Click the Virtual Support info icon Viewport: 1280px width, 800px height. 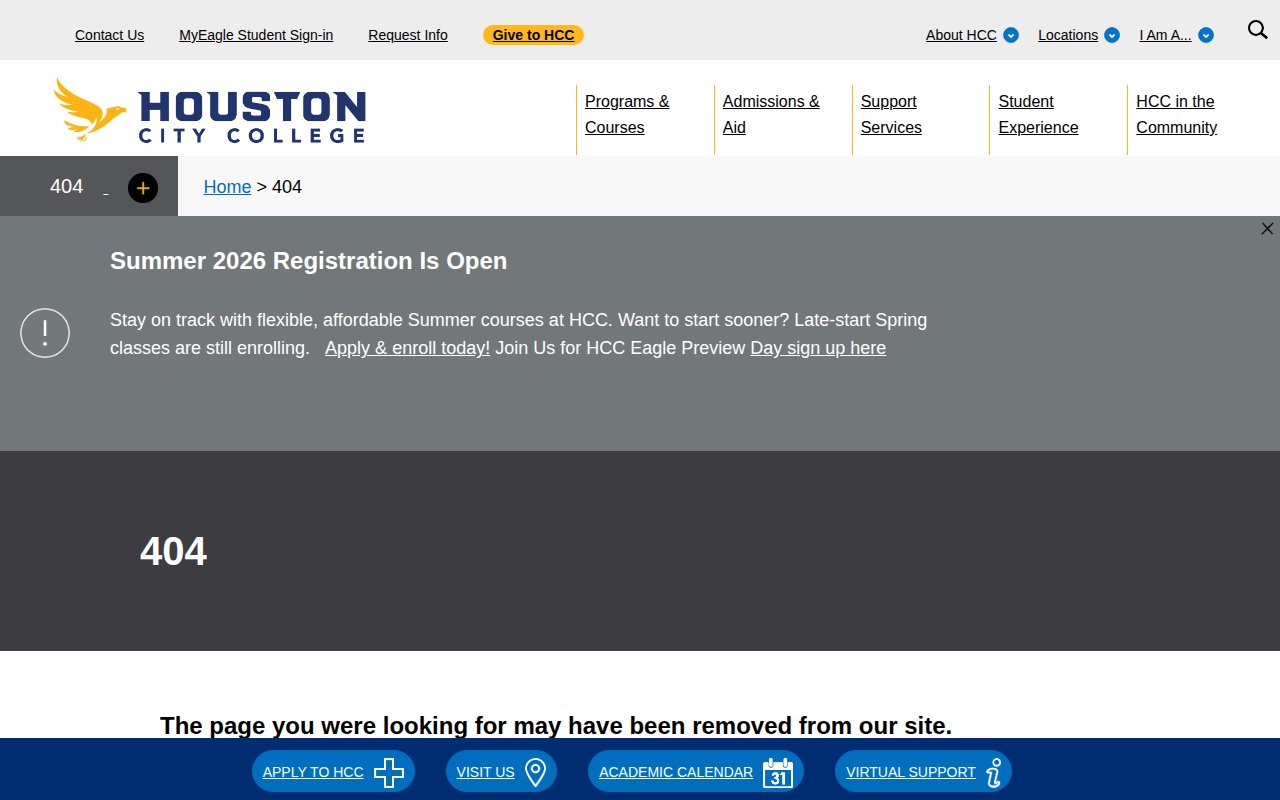coord(993,772)
